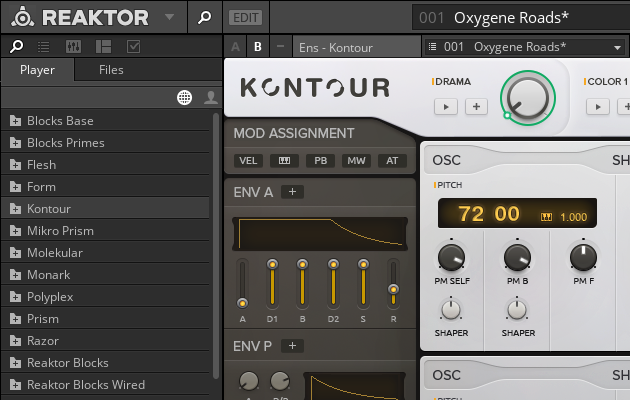Expand the Monark folder icon
The image size is (630, 400).
click(15, 275)
